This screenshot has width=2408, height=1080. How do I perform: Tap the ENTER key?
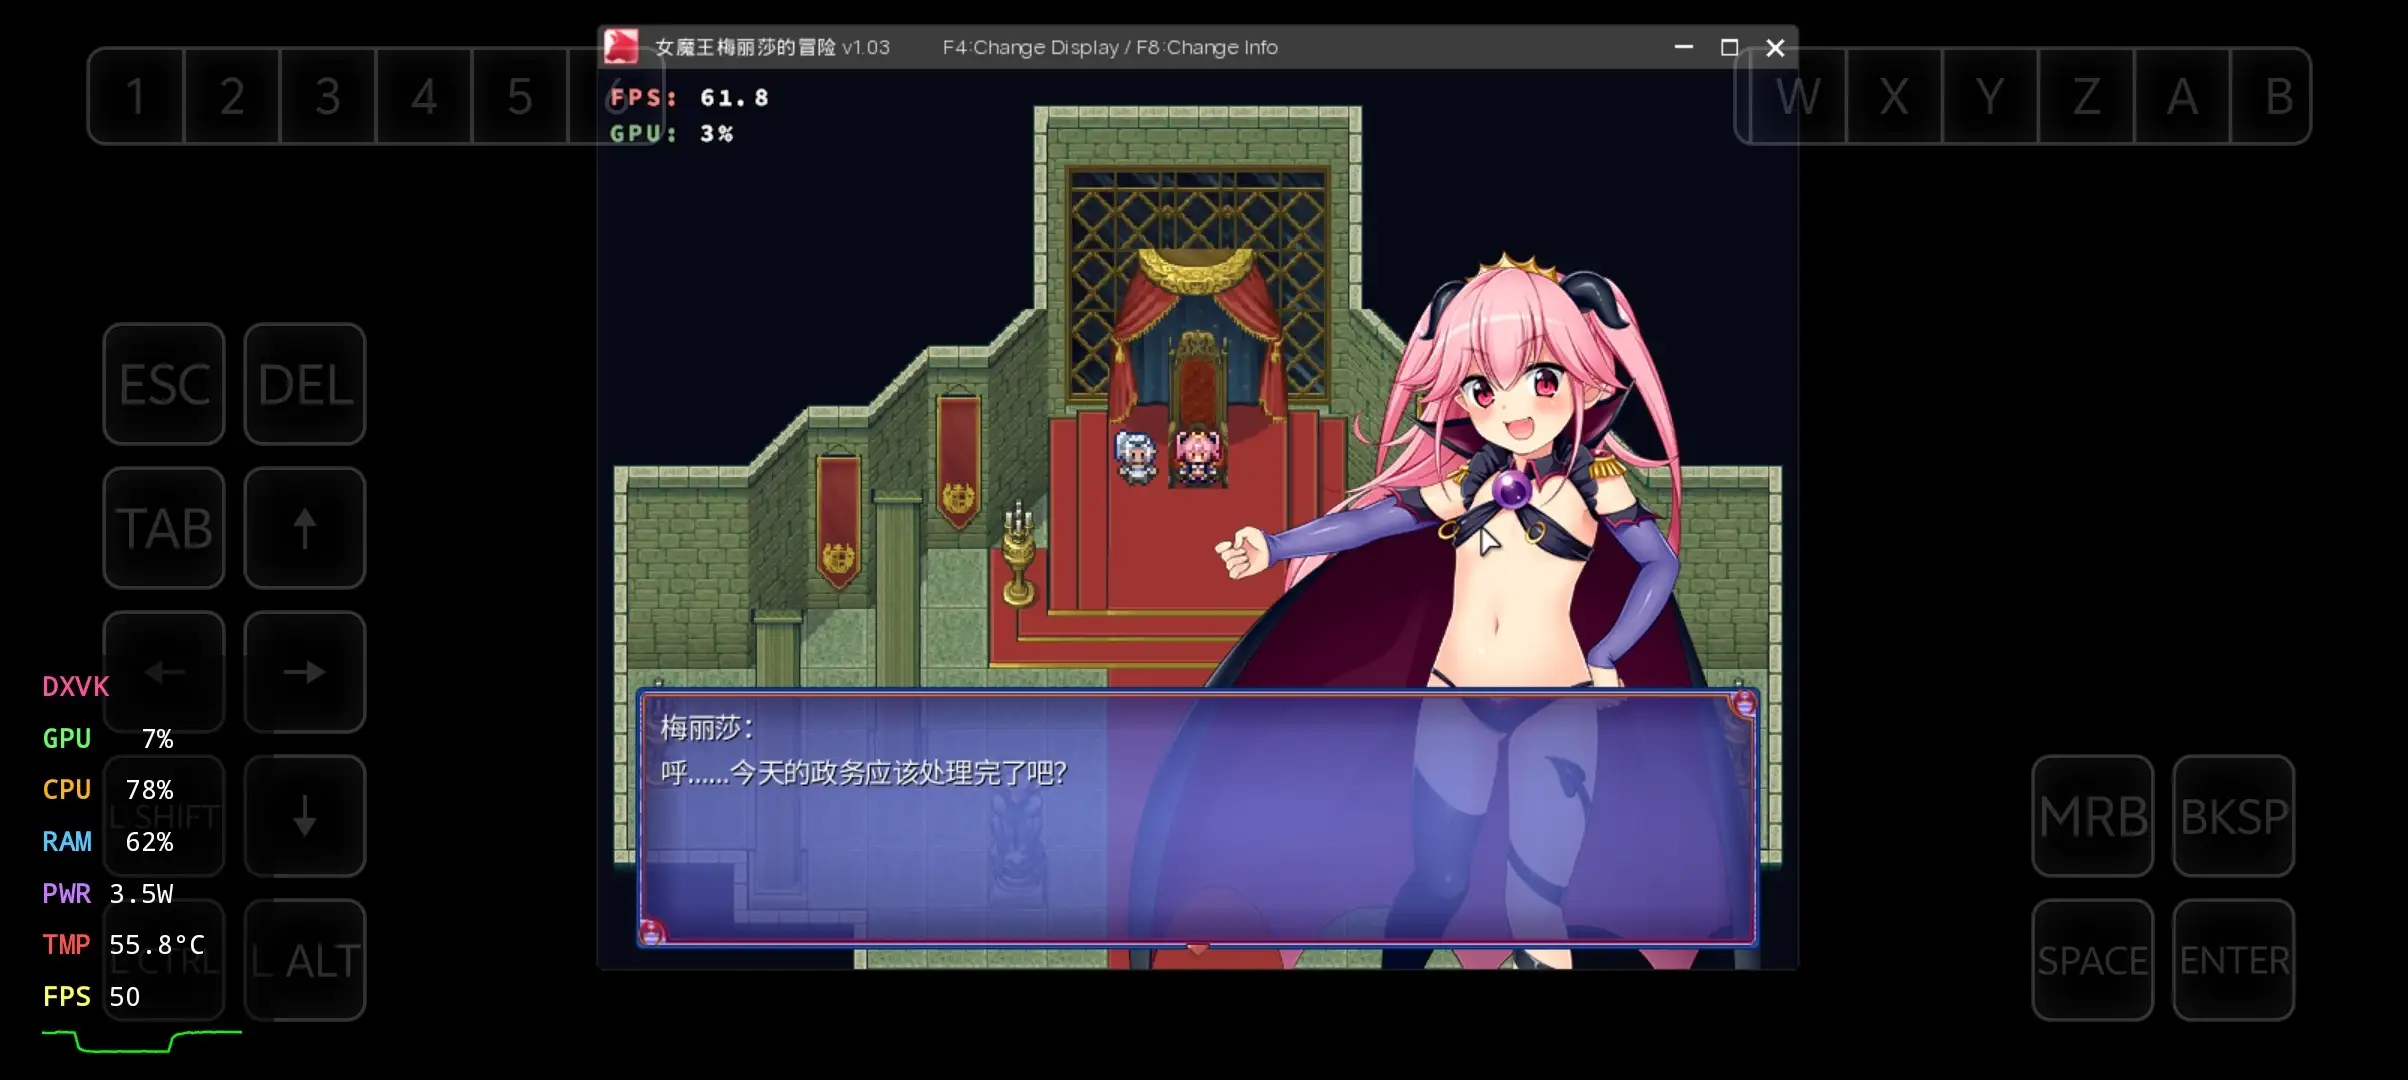[x=2233, y=960]
